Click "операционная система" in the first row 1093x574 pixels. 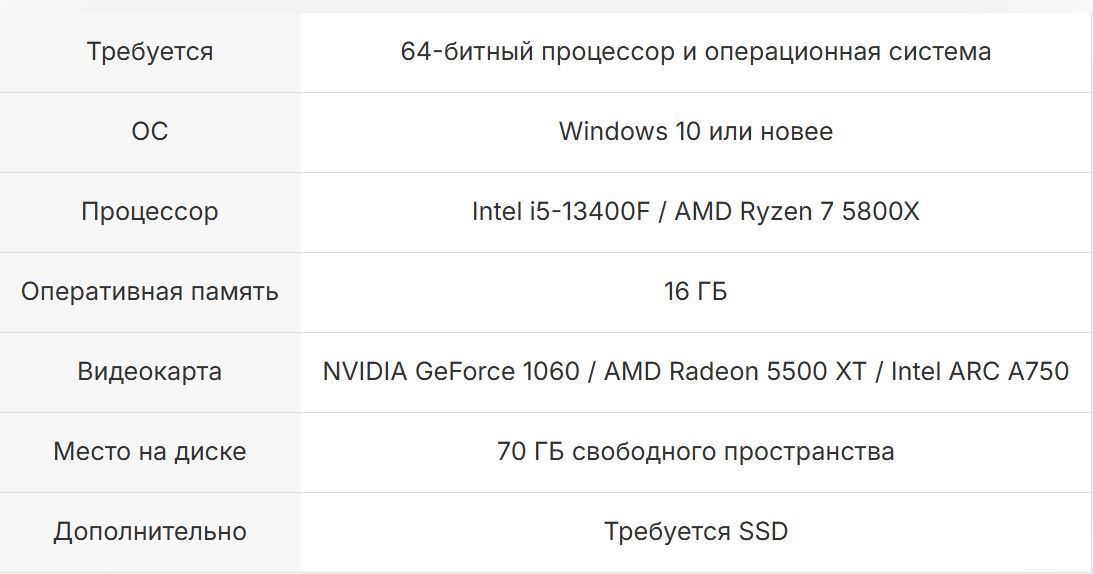pos(848,52)
